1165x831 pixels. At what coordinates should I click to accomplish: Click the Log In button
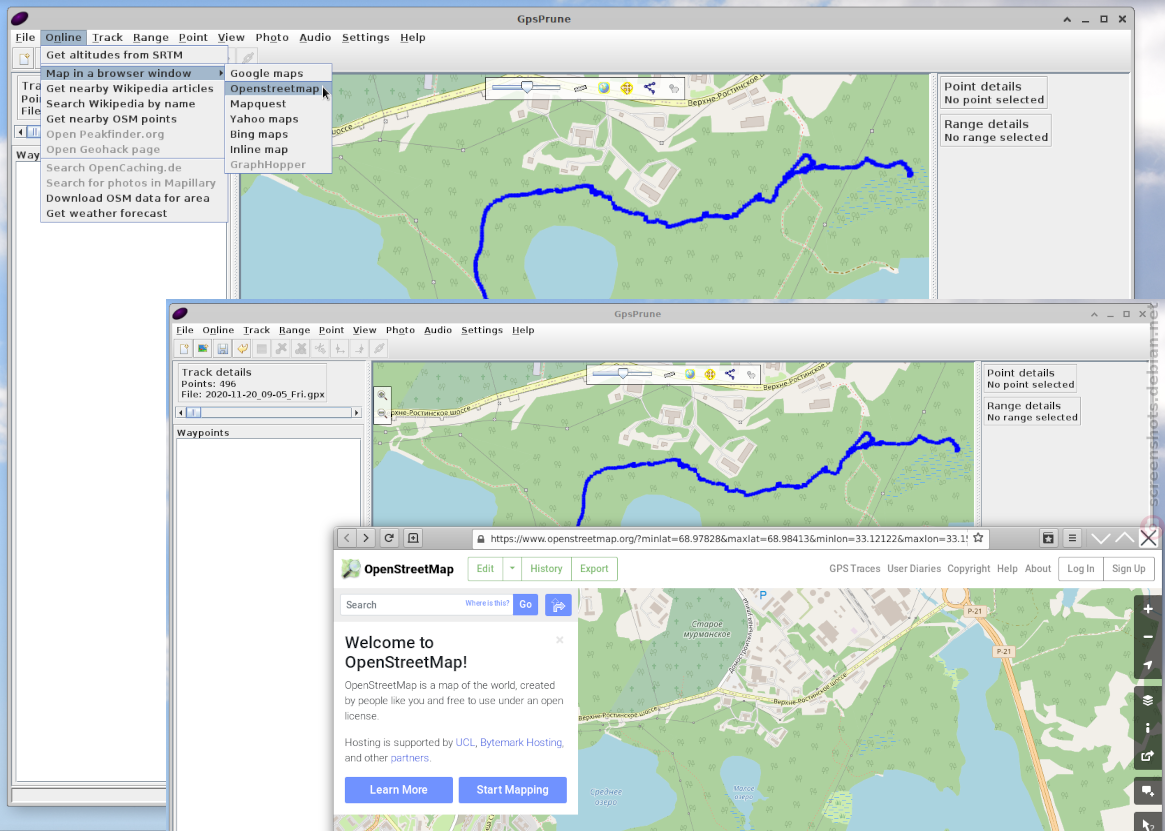[1080, 569]
